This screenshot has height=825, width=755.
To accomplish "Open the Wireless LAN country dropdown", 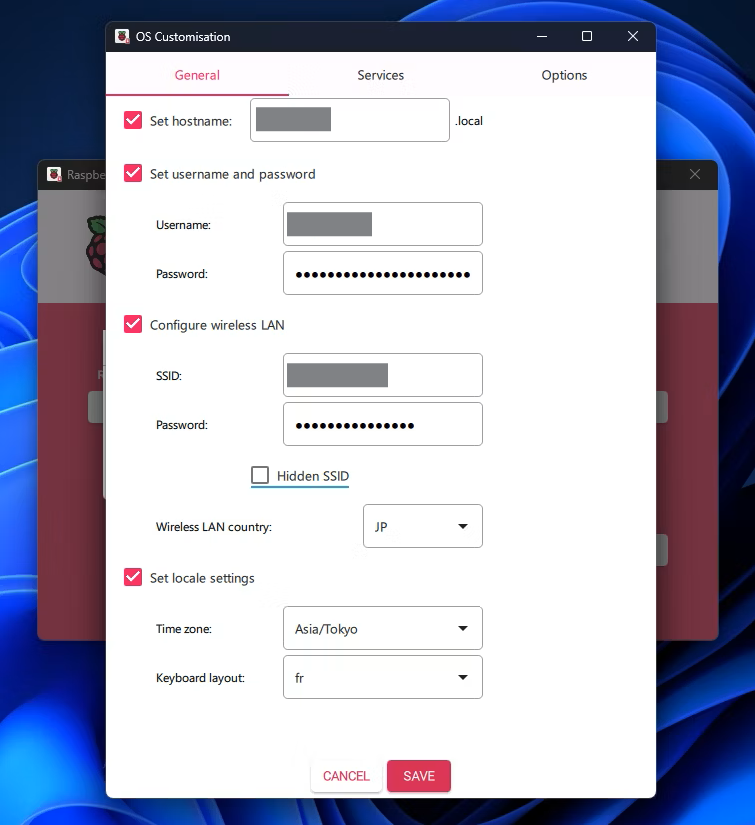I will tap(422, 526).
